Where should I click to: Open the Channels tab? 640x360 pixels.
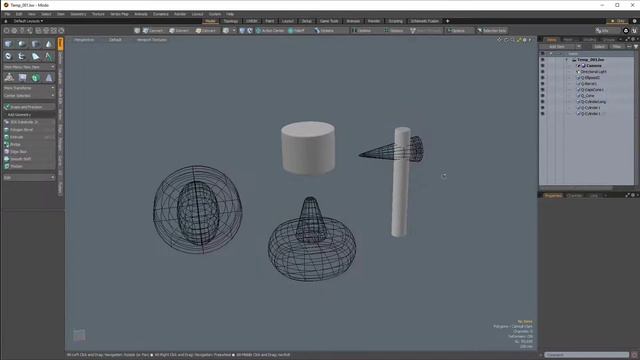click(x=575, y=196)
